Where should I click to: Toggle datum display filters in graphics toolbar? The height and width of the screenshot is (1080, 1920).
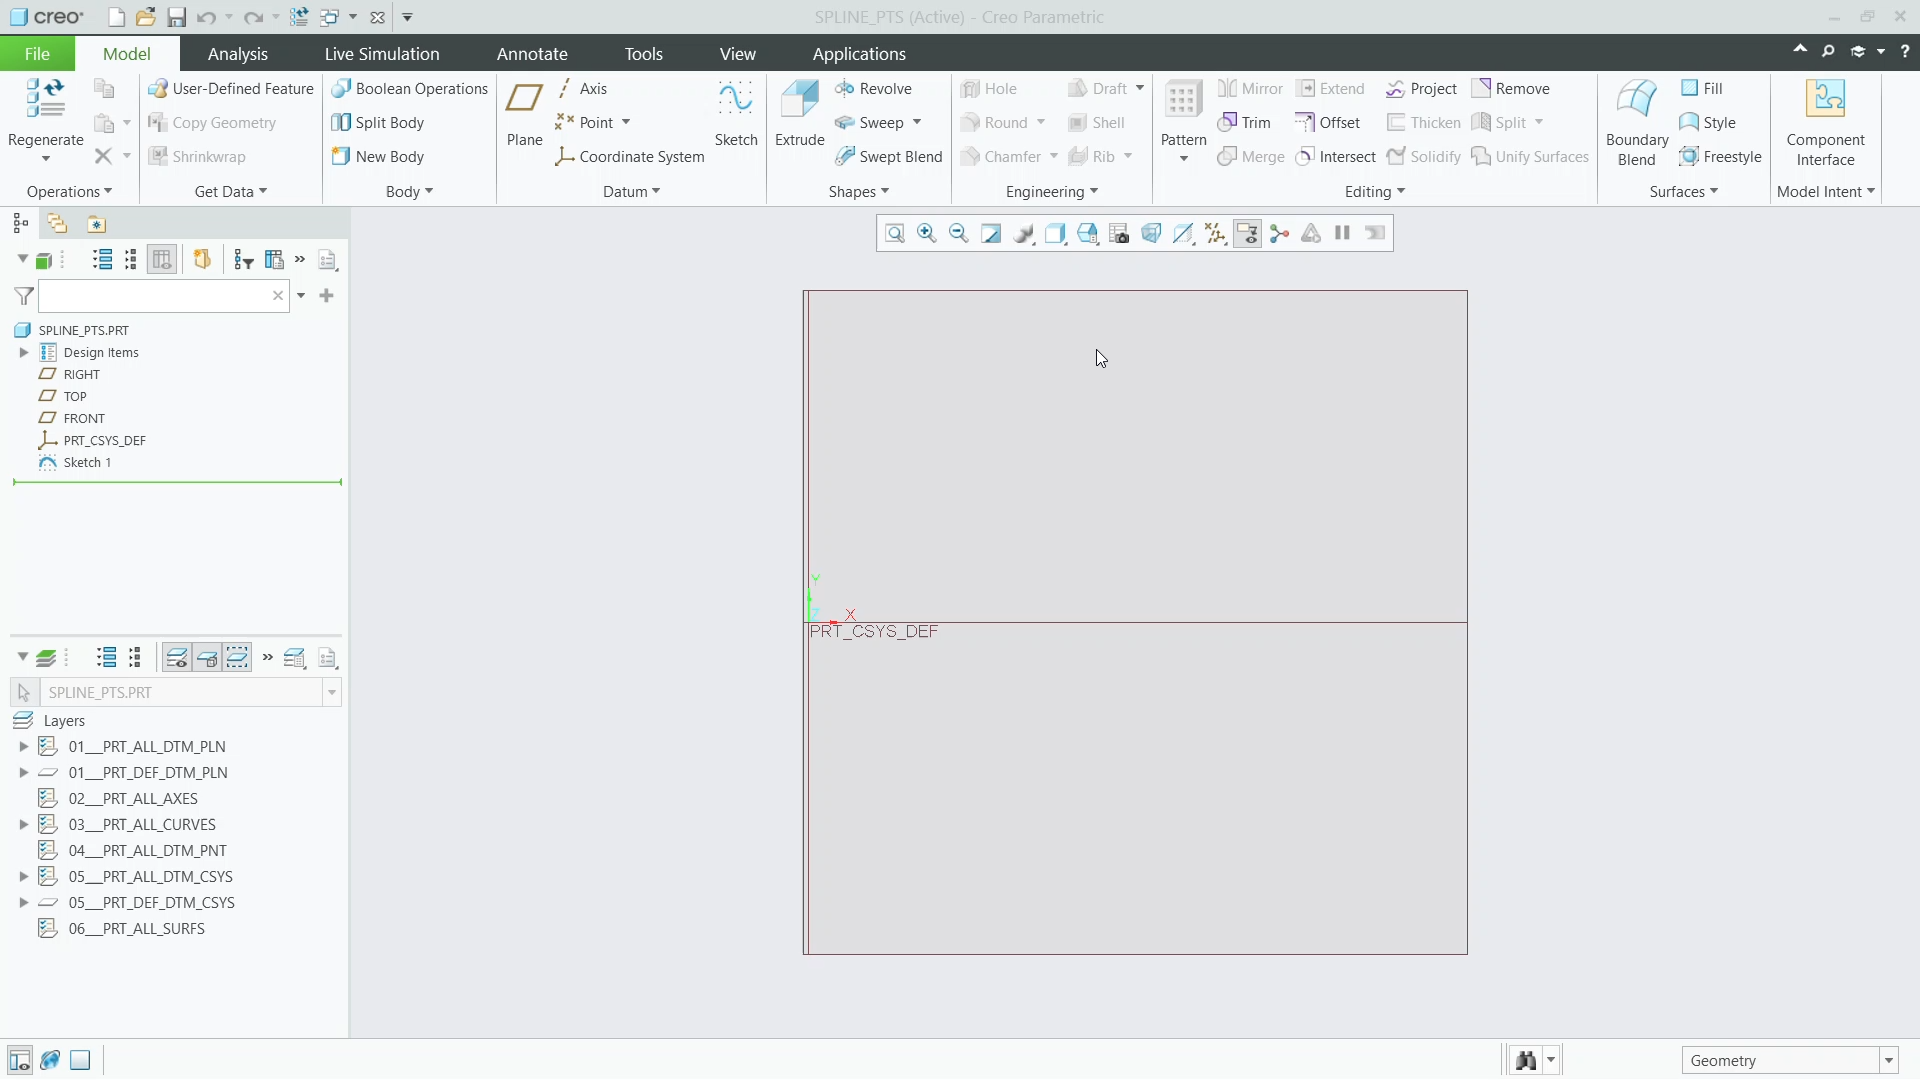[x=1215, y=234]
